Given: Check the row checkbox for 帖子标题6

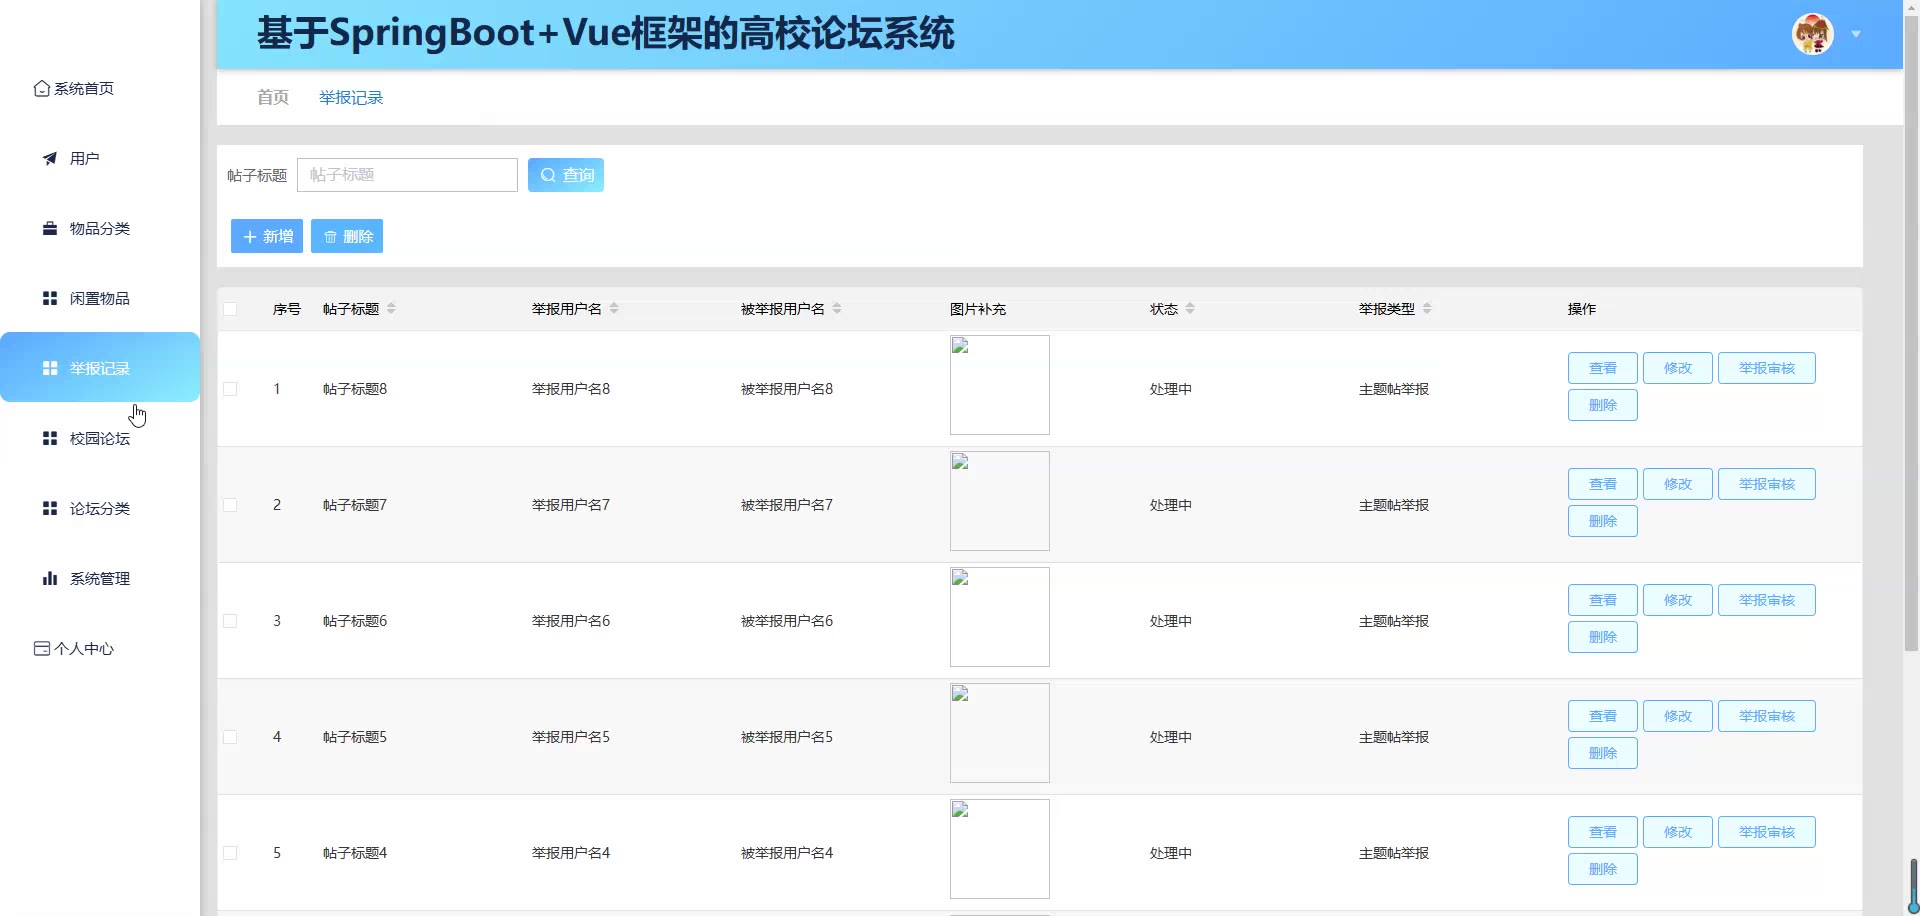Looking at the screenshot, I should pos(230,621).
